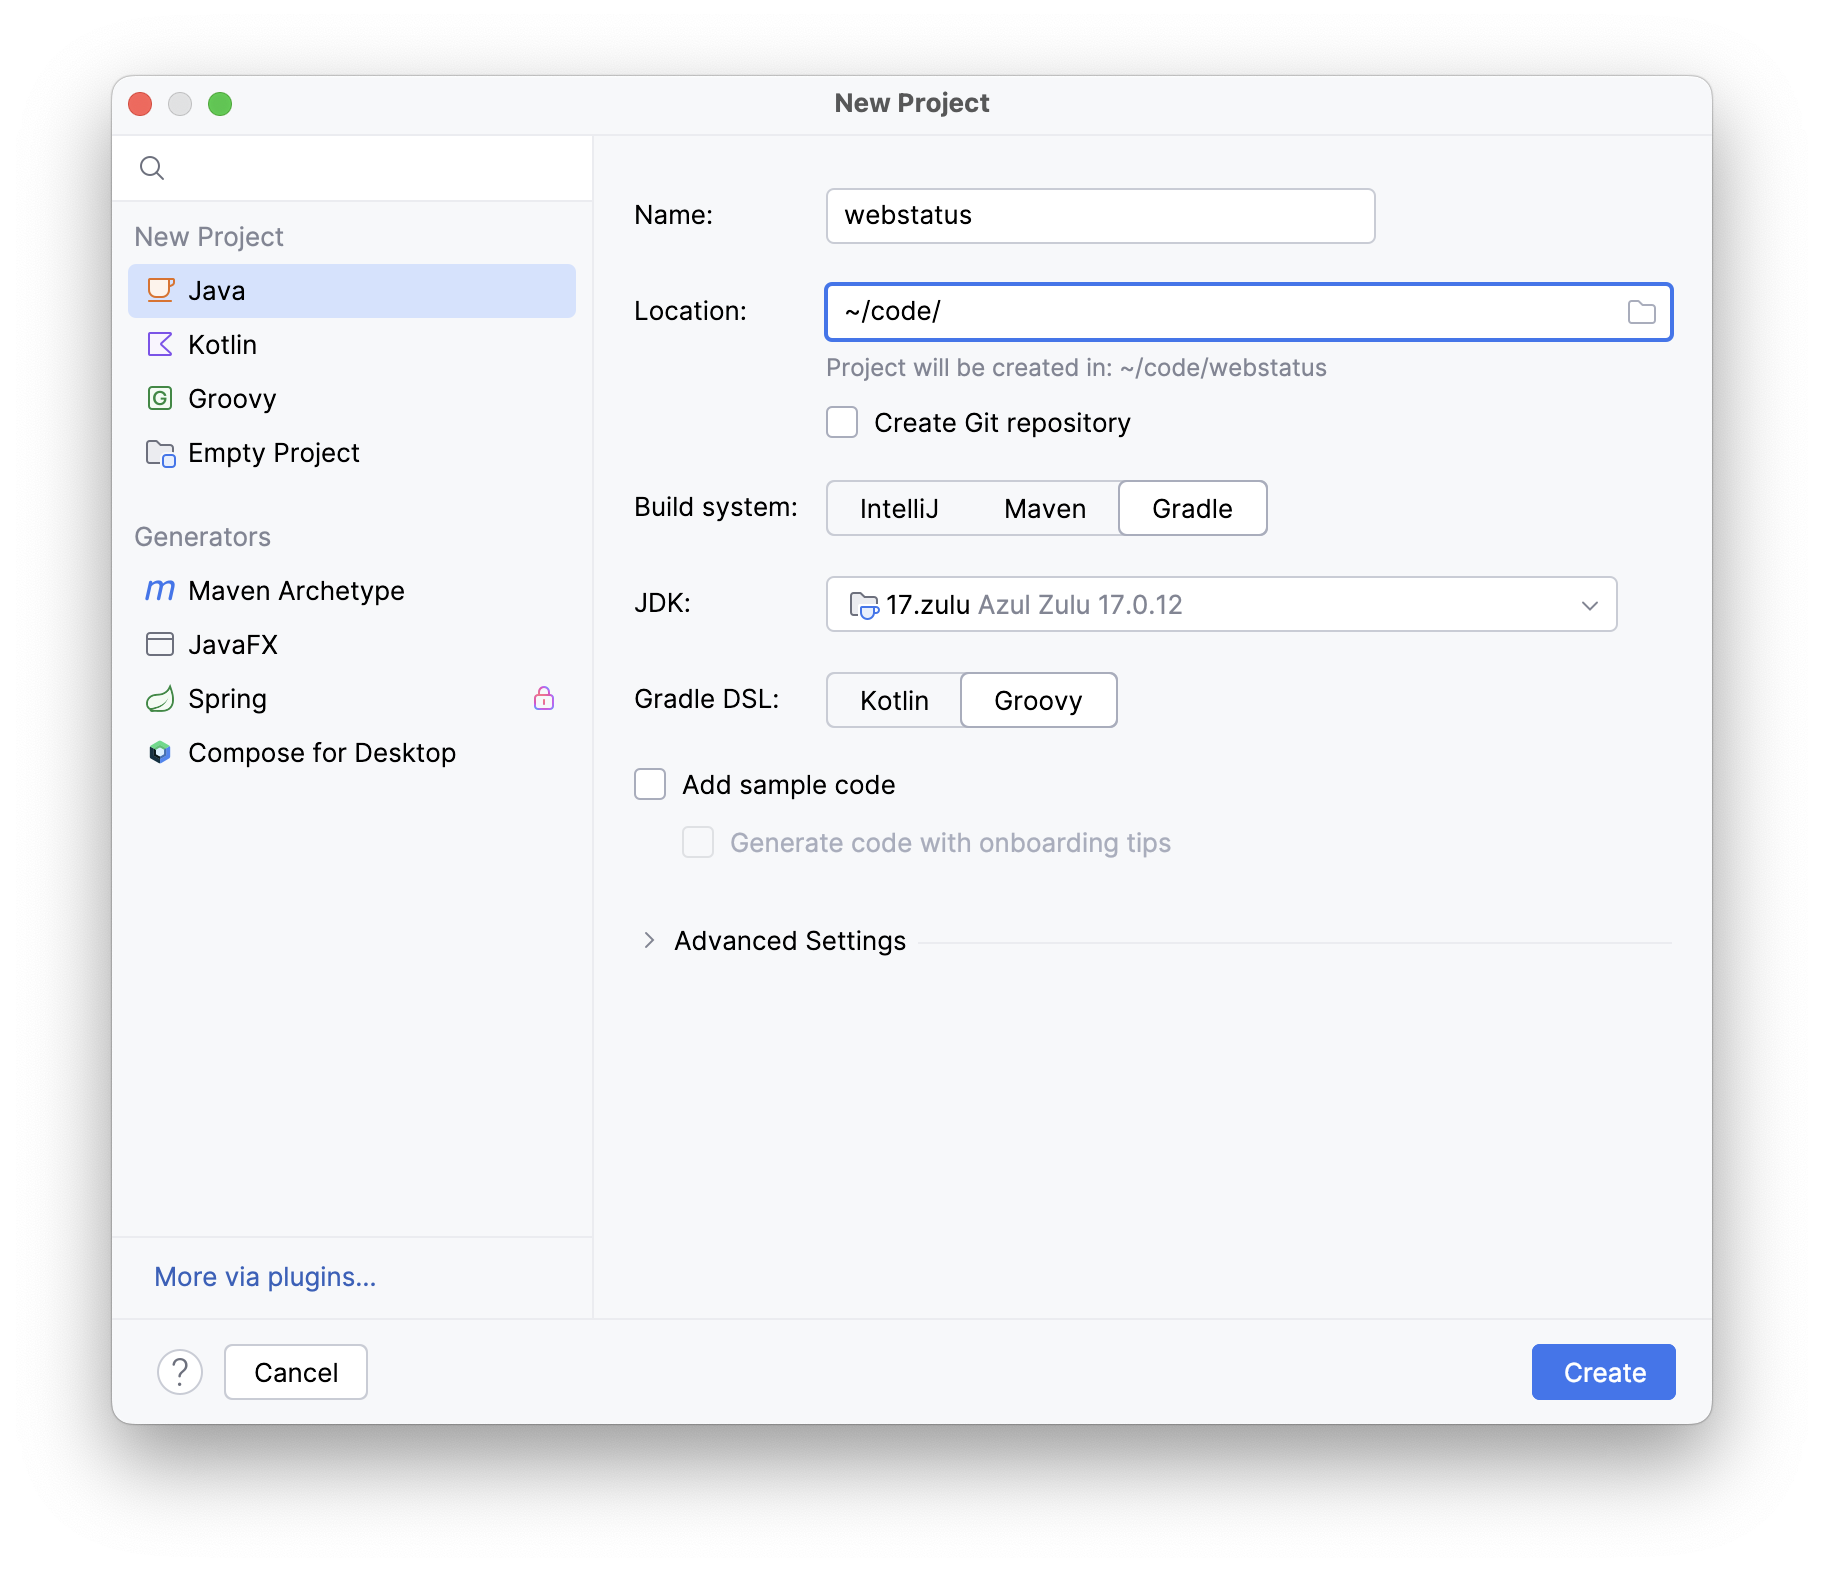Click the Groovy G icon

pyautogui.click(x=160, y=398)
